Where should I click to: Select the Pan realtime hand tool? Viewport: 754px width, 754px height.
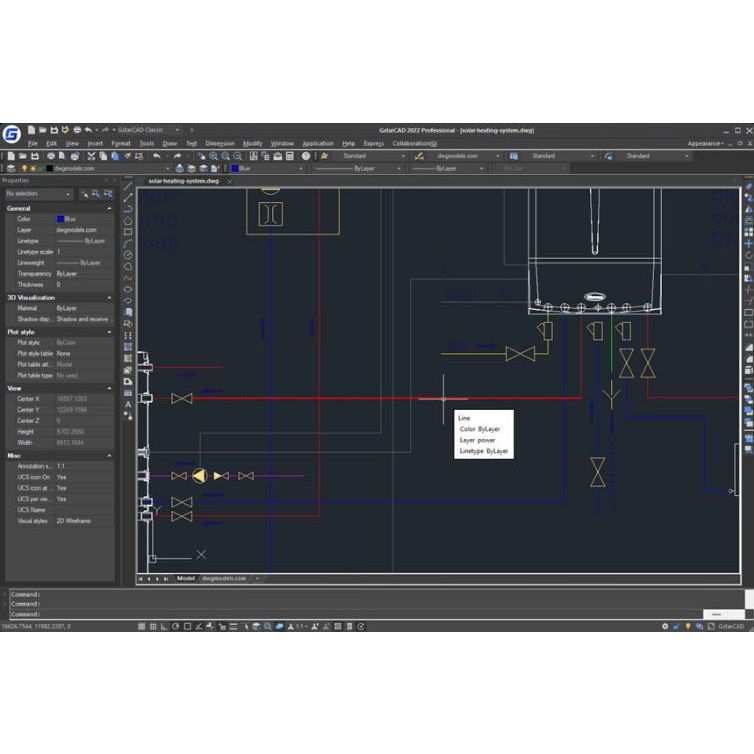pos(201,156)
